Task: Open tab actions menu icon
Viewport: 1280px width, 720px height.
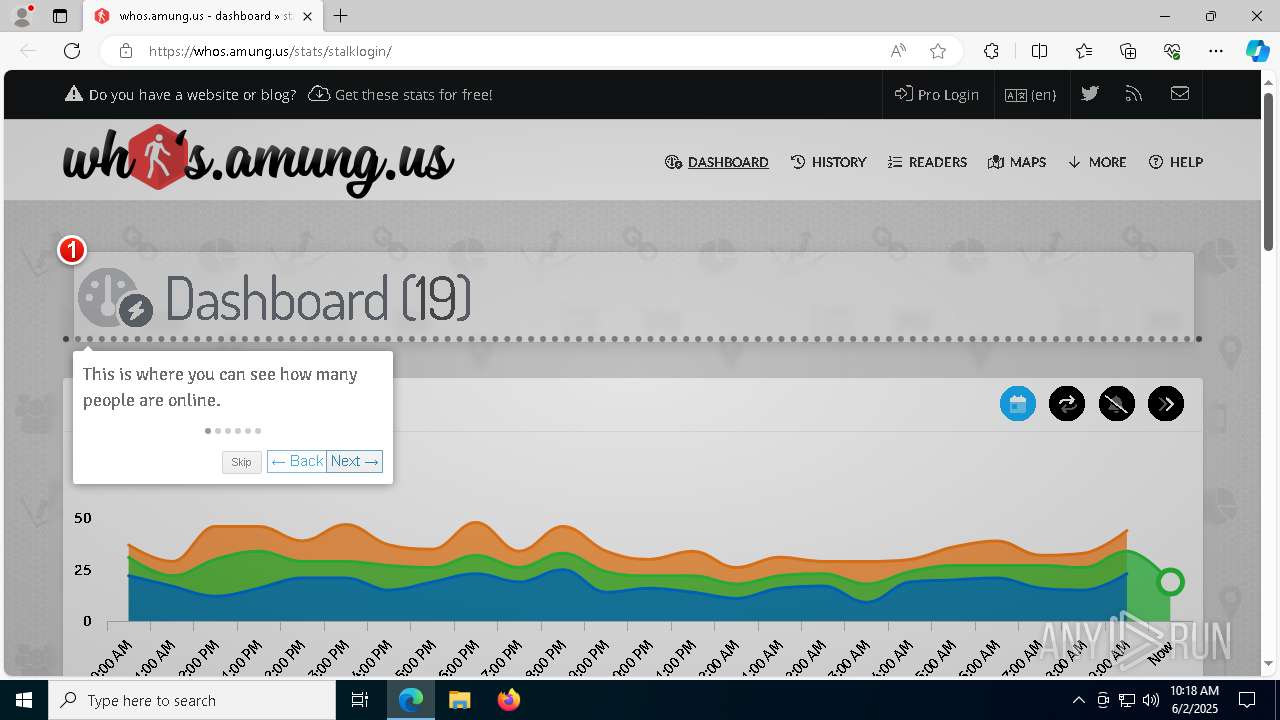Action: (x=60, y=16)
